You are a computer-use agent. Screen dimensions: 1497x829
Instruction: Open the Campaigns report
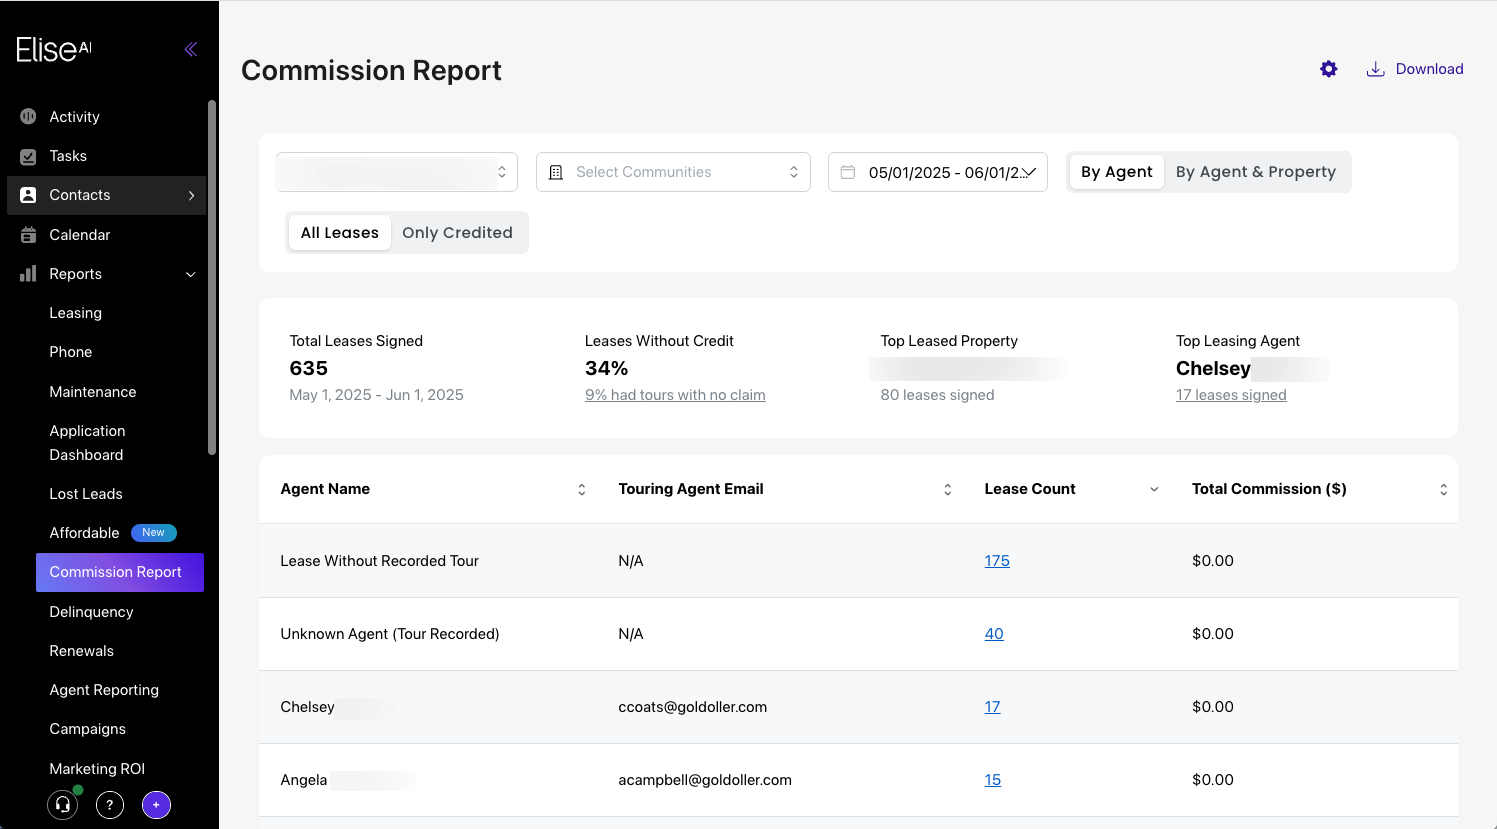(88, 729)
